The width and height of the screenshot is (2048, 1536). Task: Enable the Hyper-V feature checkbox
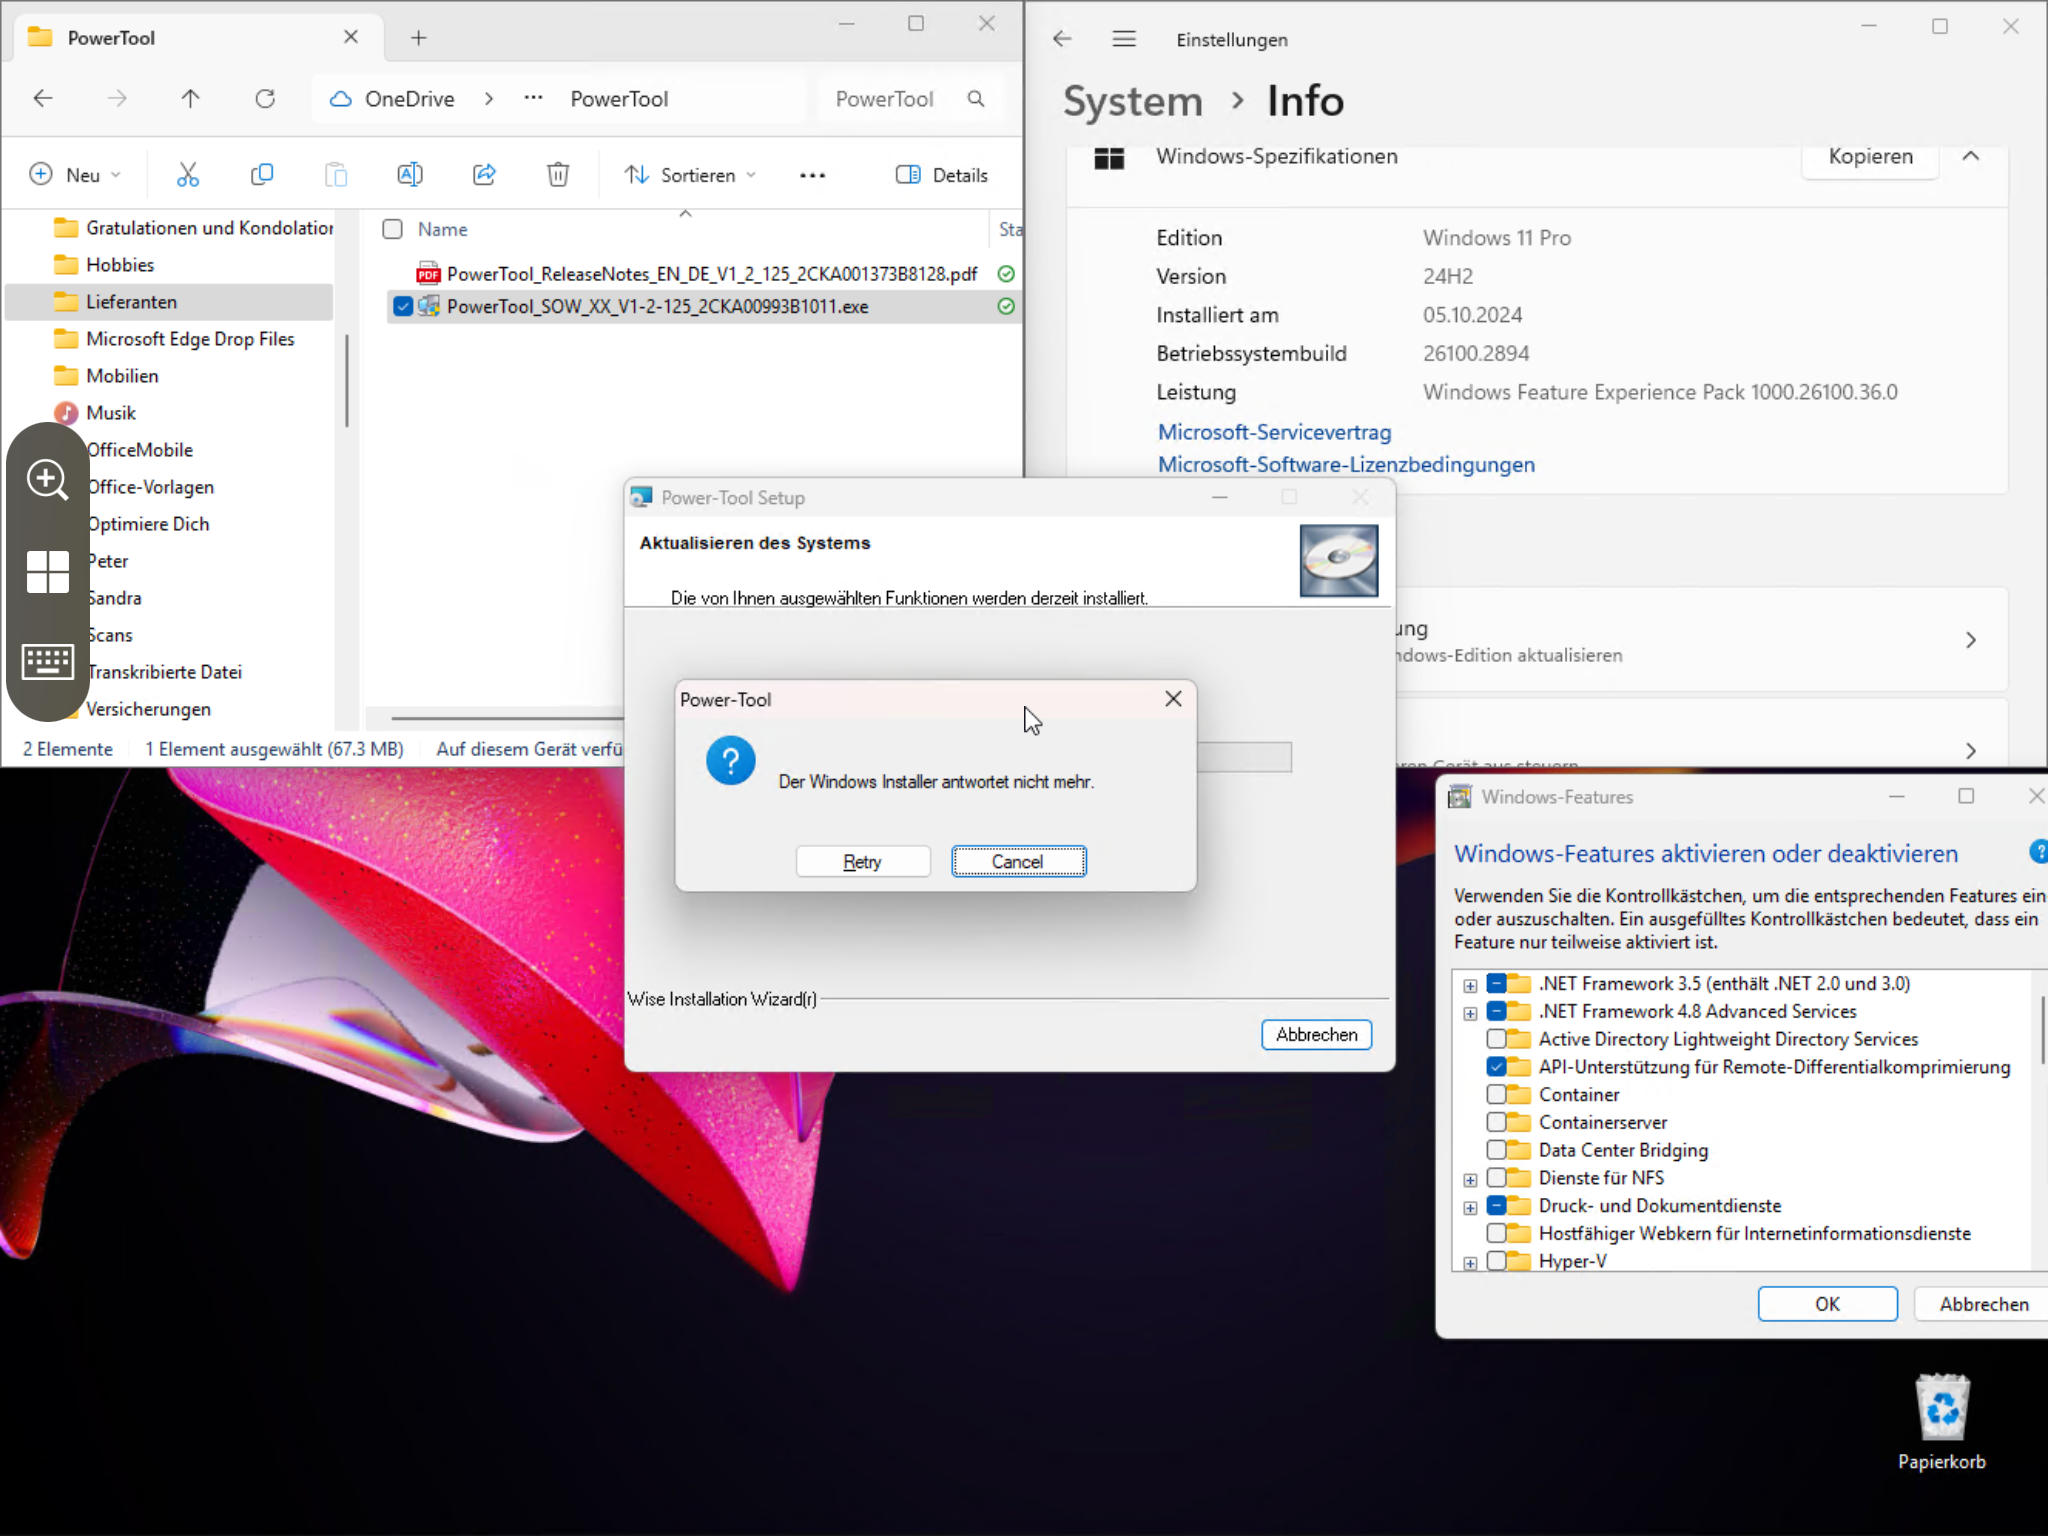tap(1496, 1261)
